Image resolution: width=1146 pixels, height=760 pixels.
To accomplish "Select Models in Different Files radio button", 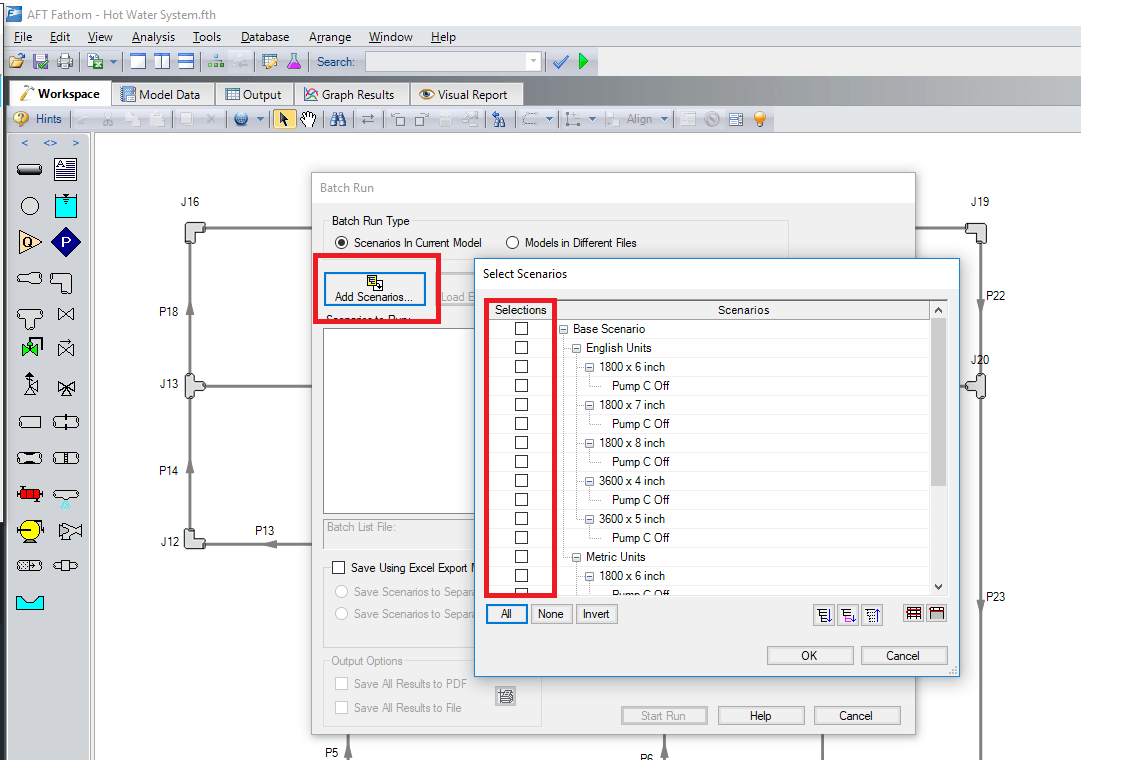I will (512, 243).
